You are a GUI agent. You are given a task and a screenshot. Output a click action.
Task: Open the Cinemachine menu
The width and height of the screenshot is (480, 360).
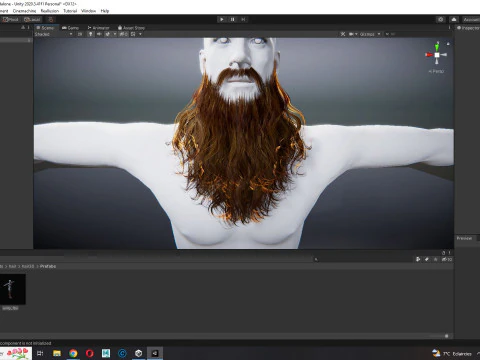24,11
